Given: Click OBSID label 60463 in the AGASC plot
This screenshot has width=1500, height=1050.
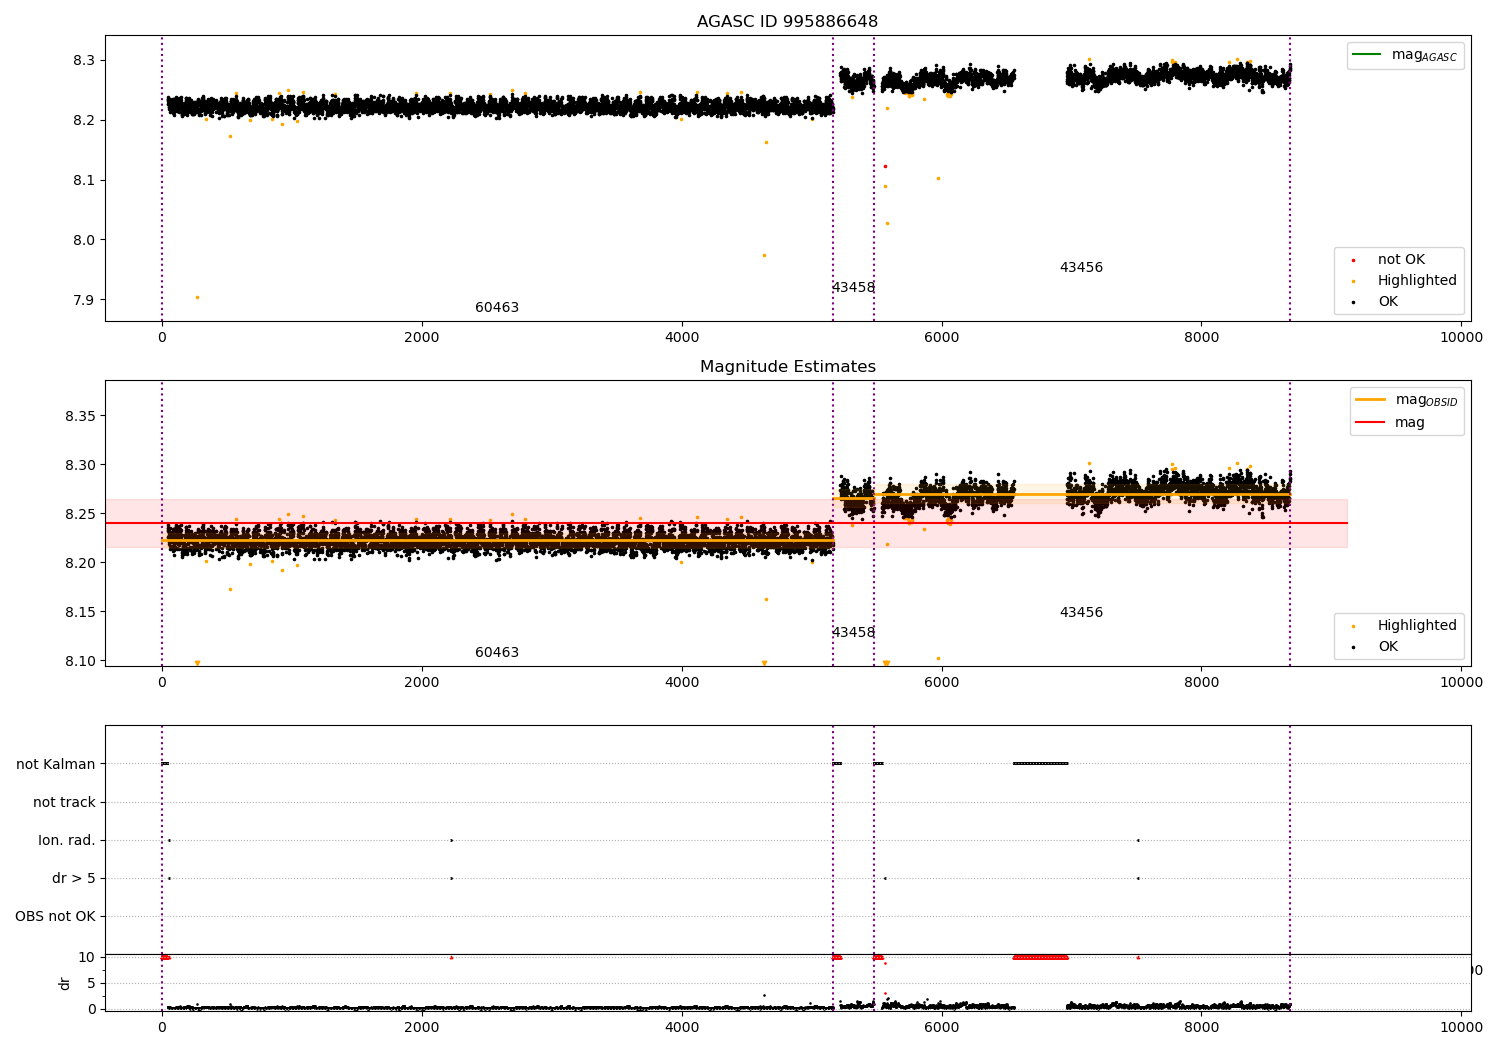Looking at the screenshot, I should coord(497,308).
